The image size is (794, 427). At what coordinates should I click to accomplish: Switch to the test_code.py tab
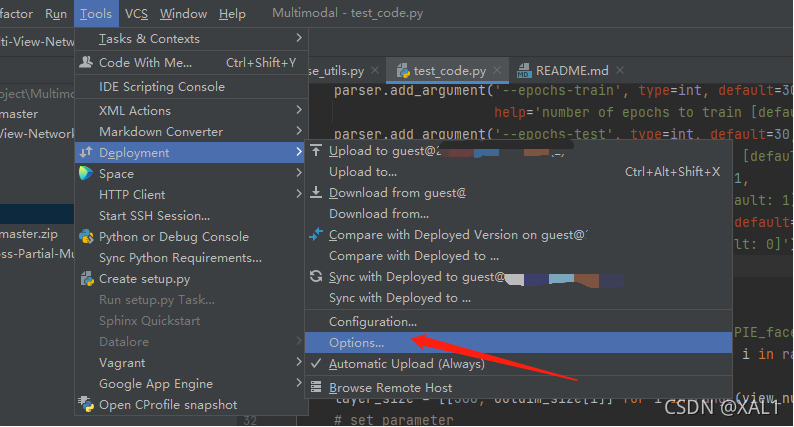tap(448, 71)
